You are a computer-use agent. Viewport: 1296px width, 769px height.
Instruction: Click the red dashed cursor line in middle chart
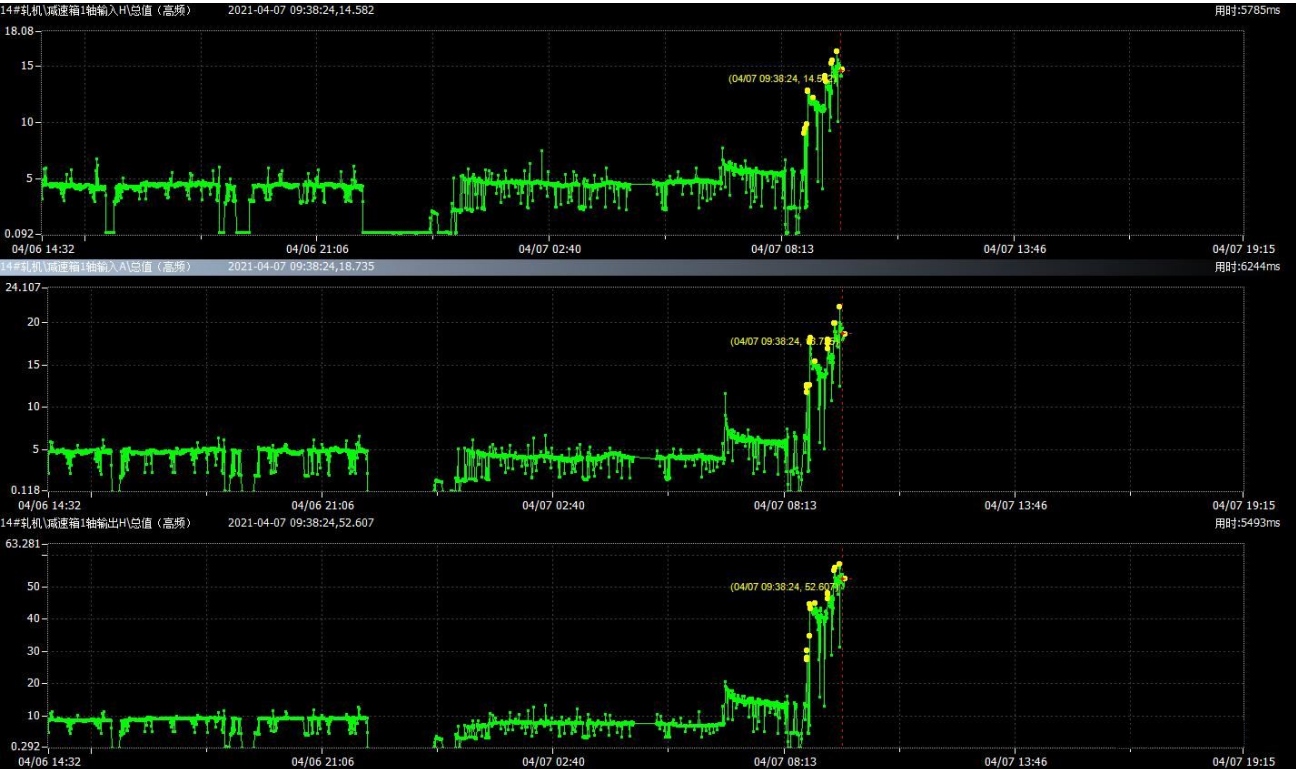[x=841, y=440]
